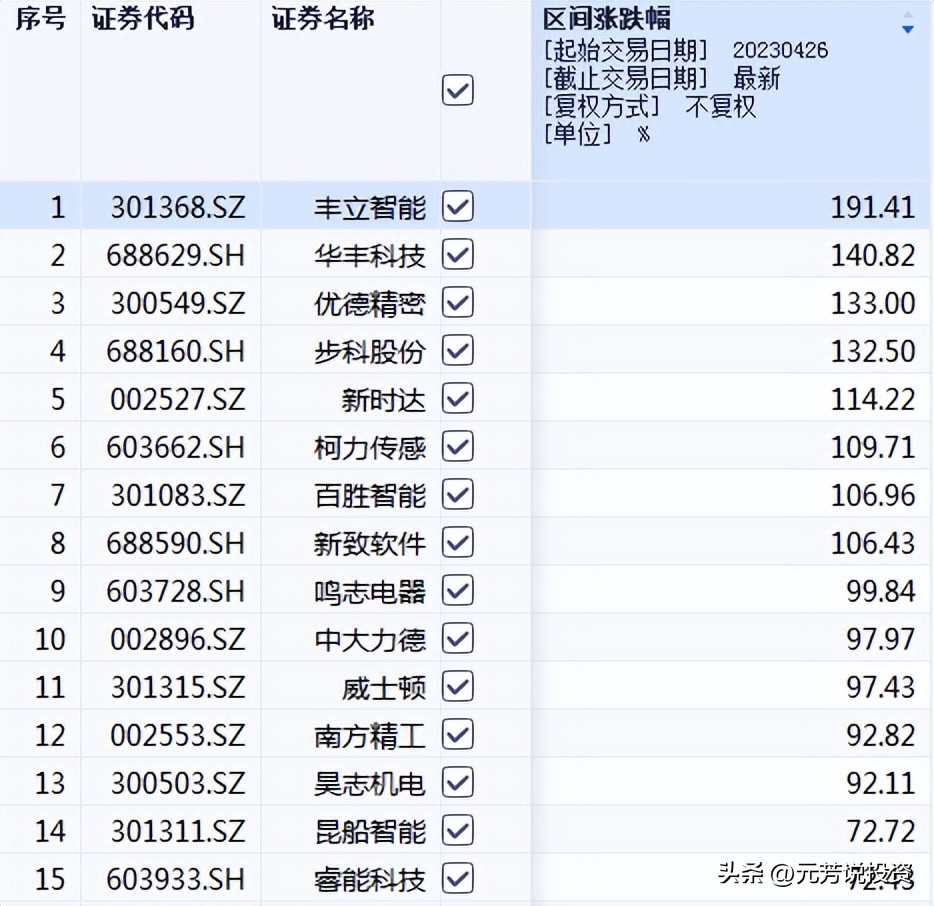
Task: Click the 柯力传感 security name
Action: (x=369, y=447)
